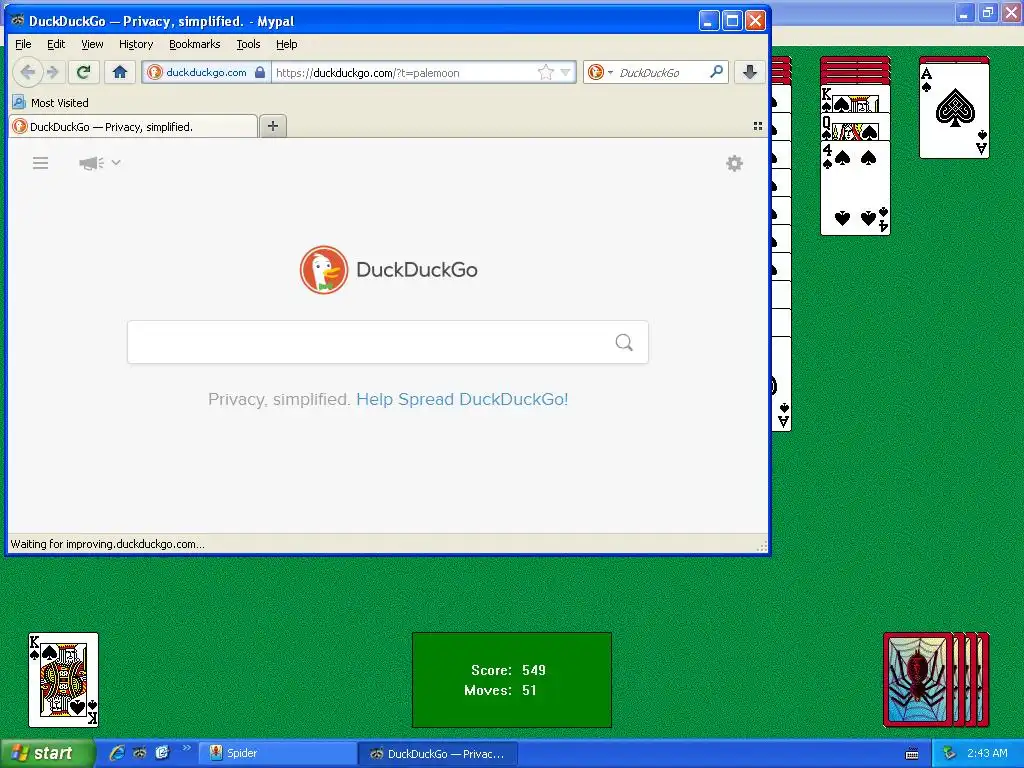
Task: Select the Queen of spades card in Spider
Action: tap(855, 127)
